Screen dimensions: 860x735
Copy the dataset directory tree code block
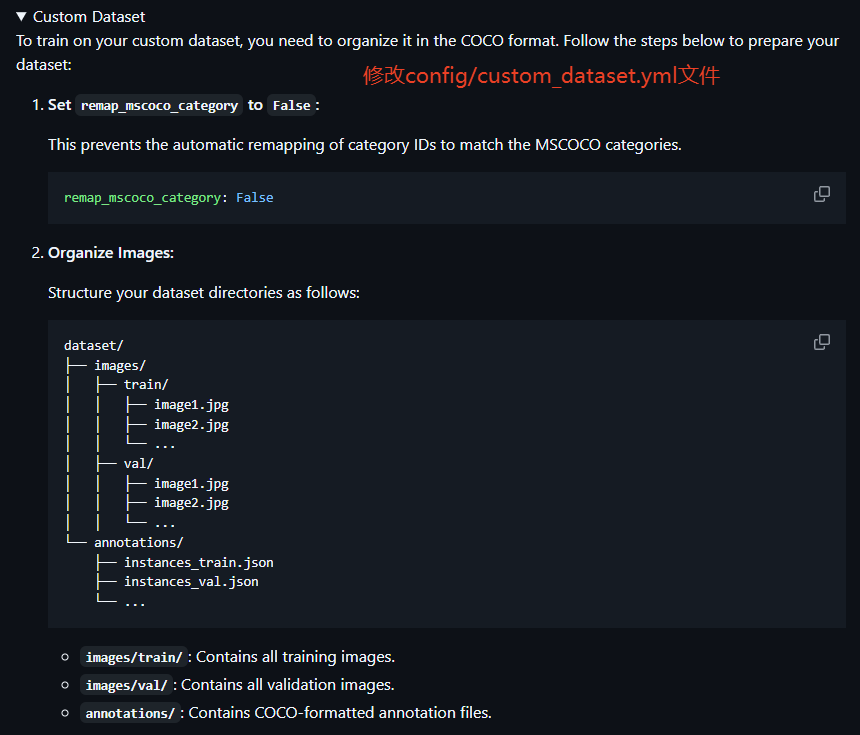coord(821,342)
